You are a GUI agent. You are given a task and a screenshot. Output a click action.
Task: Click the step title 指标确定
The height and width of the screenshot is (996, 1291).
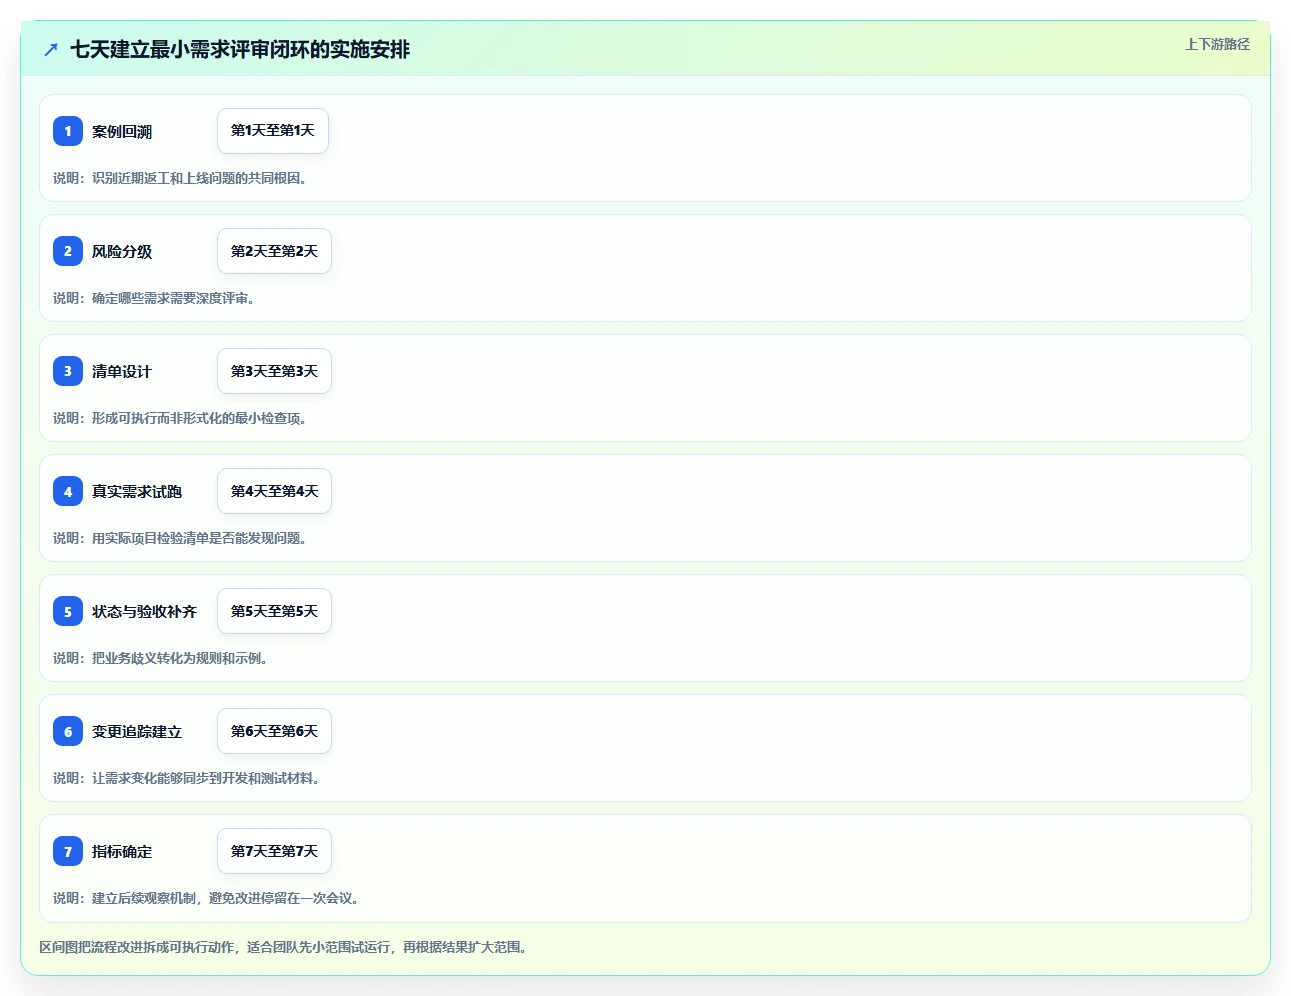[x=122, y=851]
